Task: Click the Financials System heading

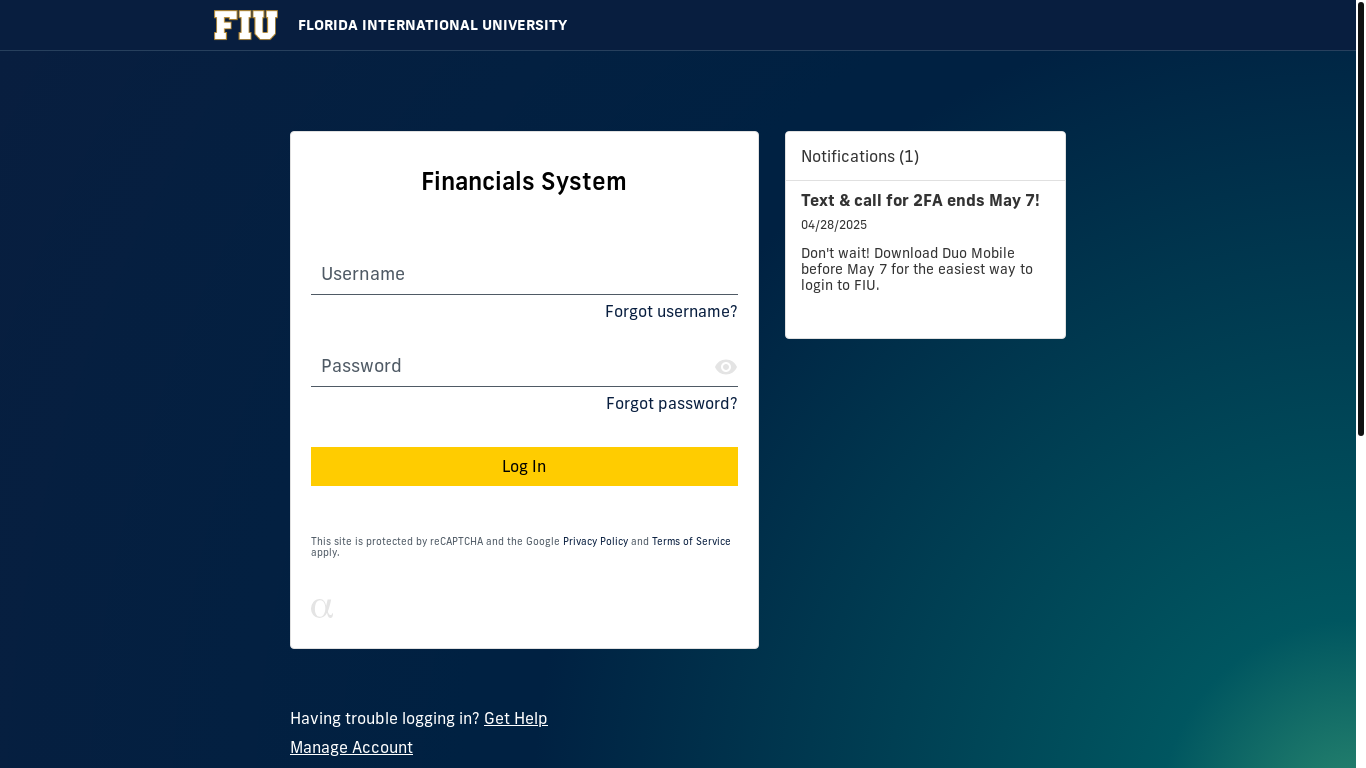Action: (x=524, y=182)
